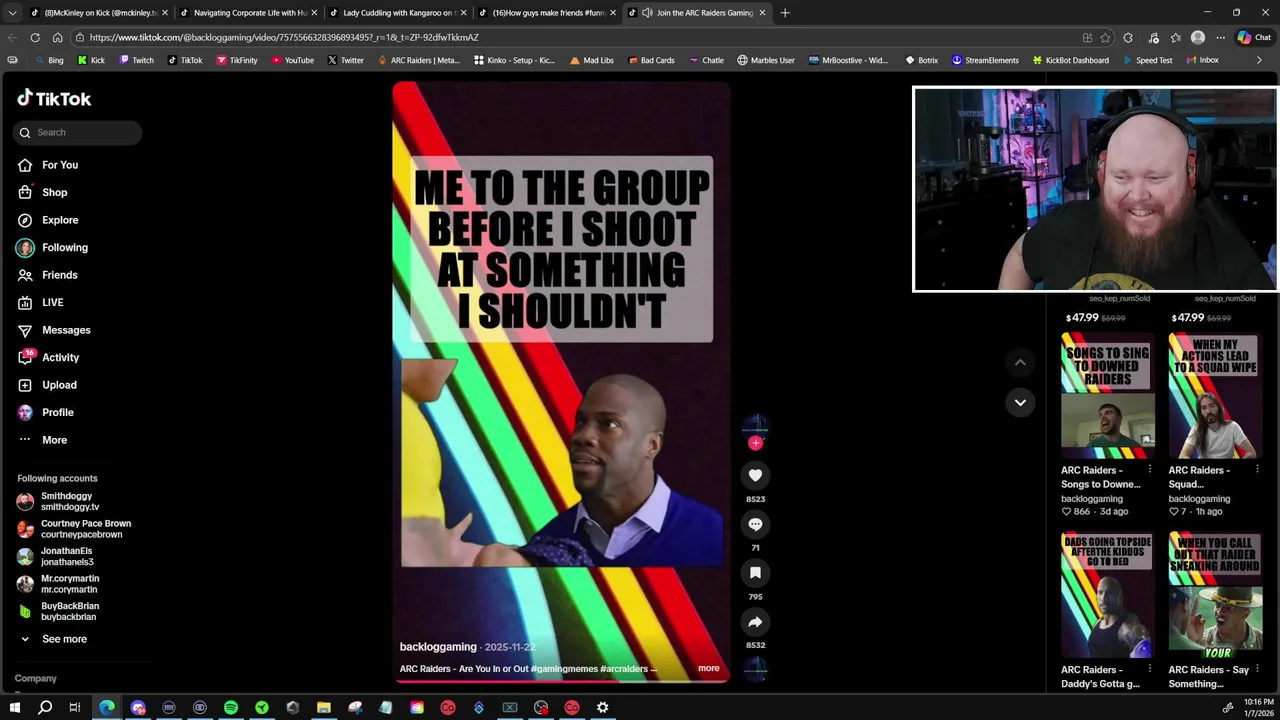Open a new browser tab
The height and width of the screenshot is (720, 1280).
pyautogui.click(x=785, y=13)
